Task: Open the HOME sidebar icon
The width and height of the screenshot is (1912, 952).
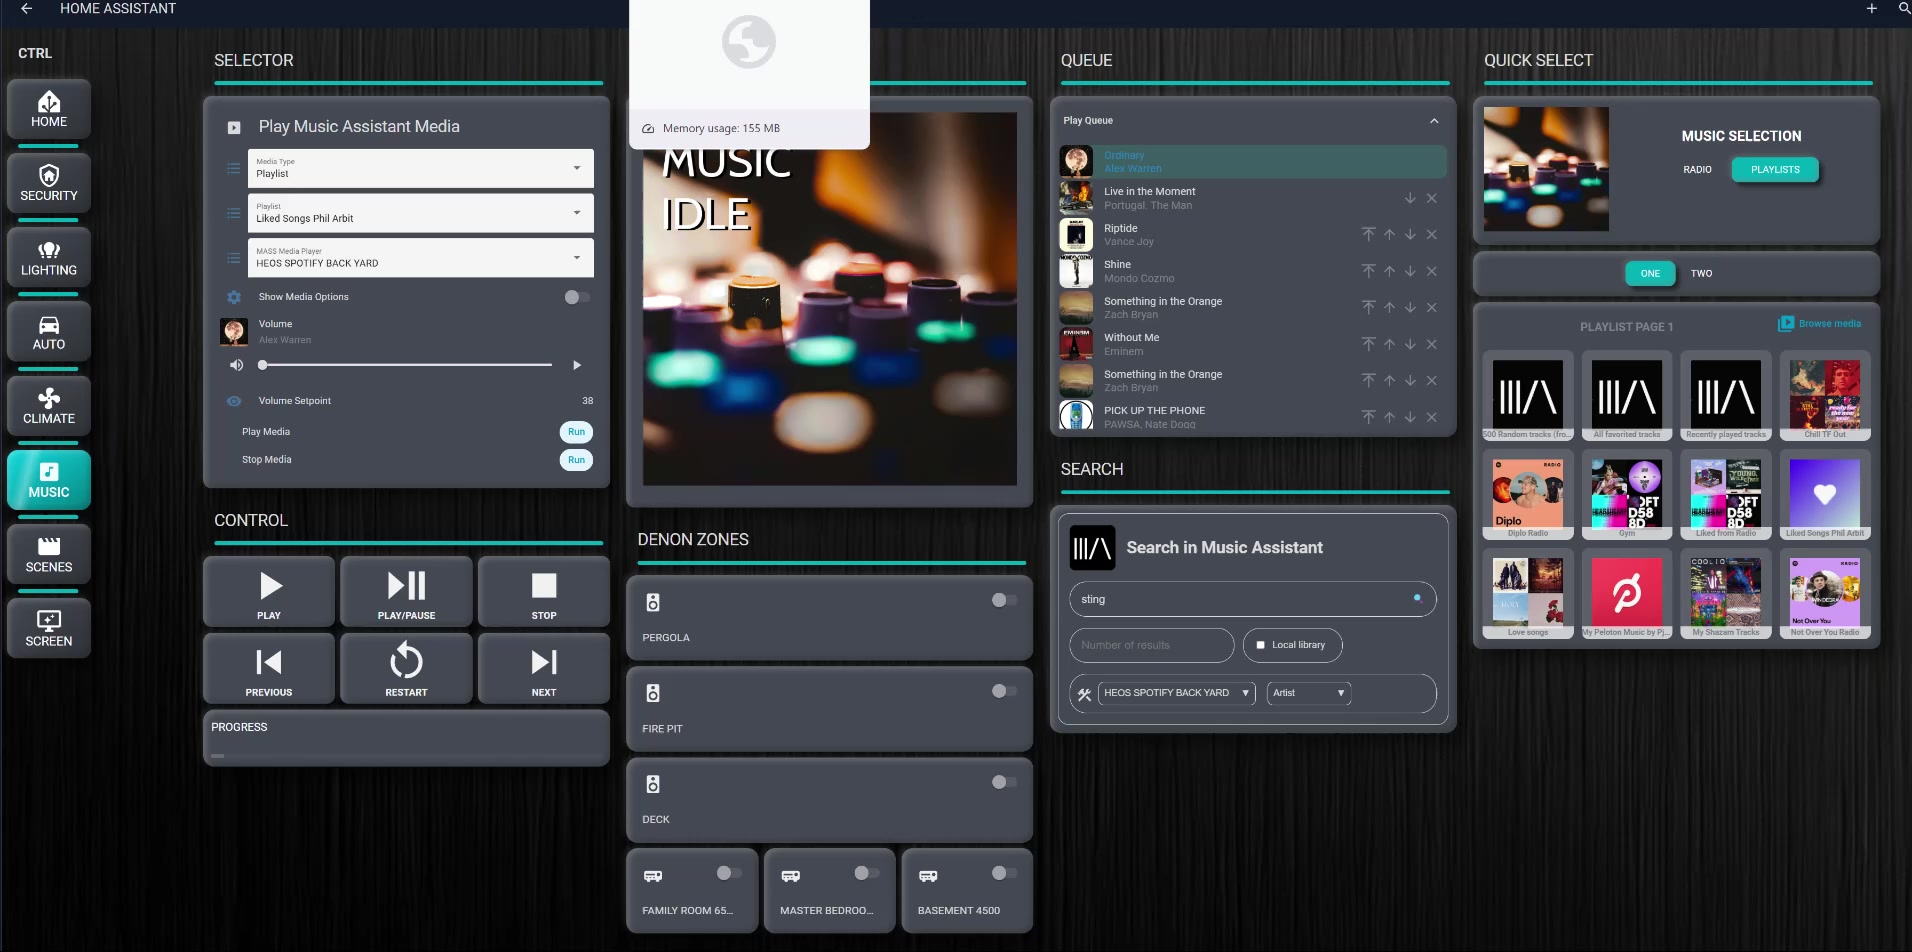Action: 49,109
